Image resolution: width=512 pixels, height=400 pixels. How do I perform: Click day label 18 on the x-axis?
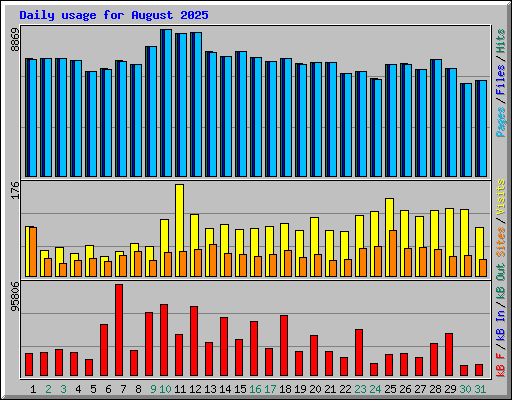click(x=285, y=389)
